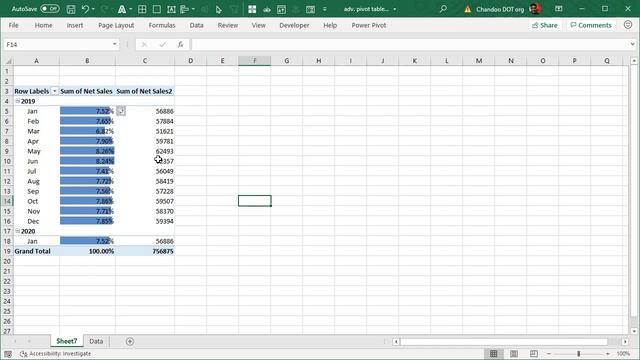
Task: Open the Comments pane button
Action: pos(591,25)
